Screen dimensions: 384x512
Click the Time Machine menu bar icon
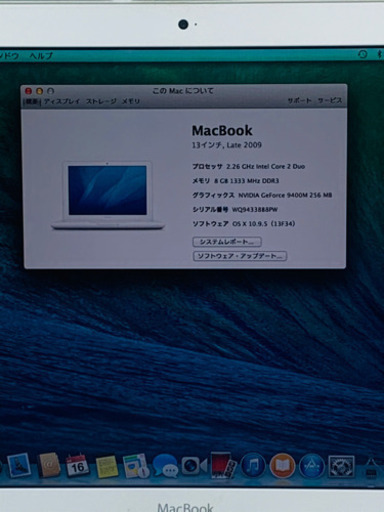pos(362,54)
